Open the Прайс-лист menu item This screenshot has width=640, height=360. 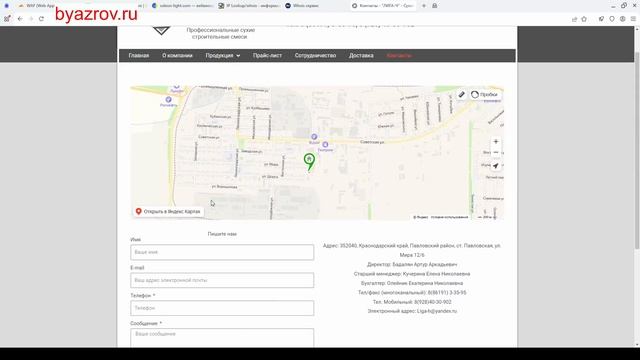coord(267,56)
